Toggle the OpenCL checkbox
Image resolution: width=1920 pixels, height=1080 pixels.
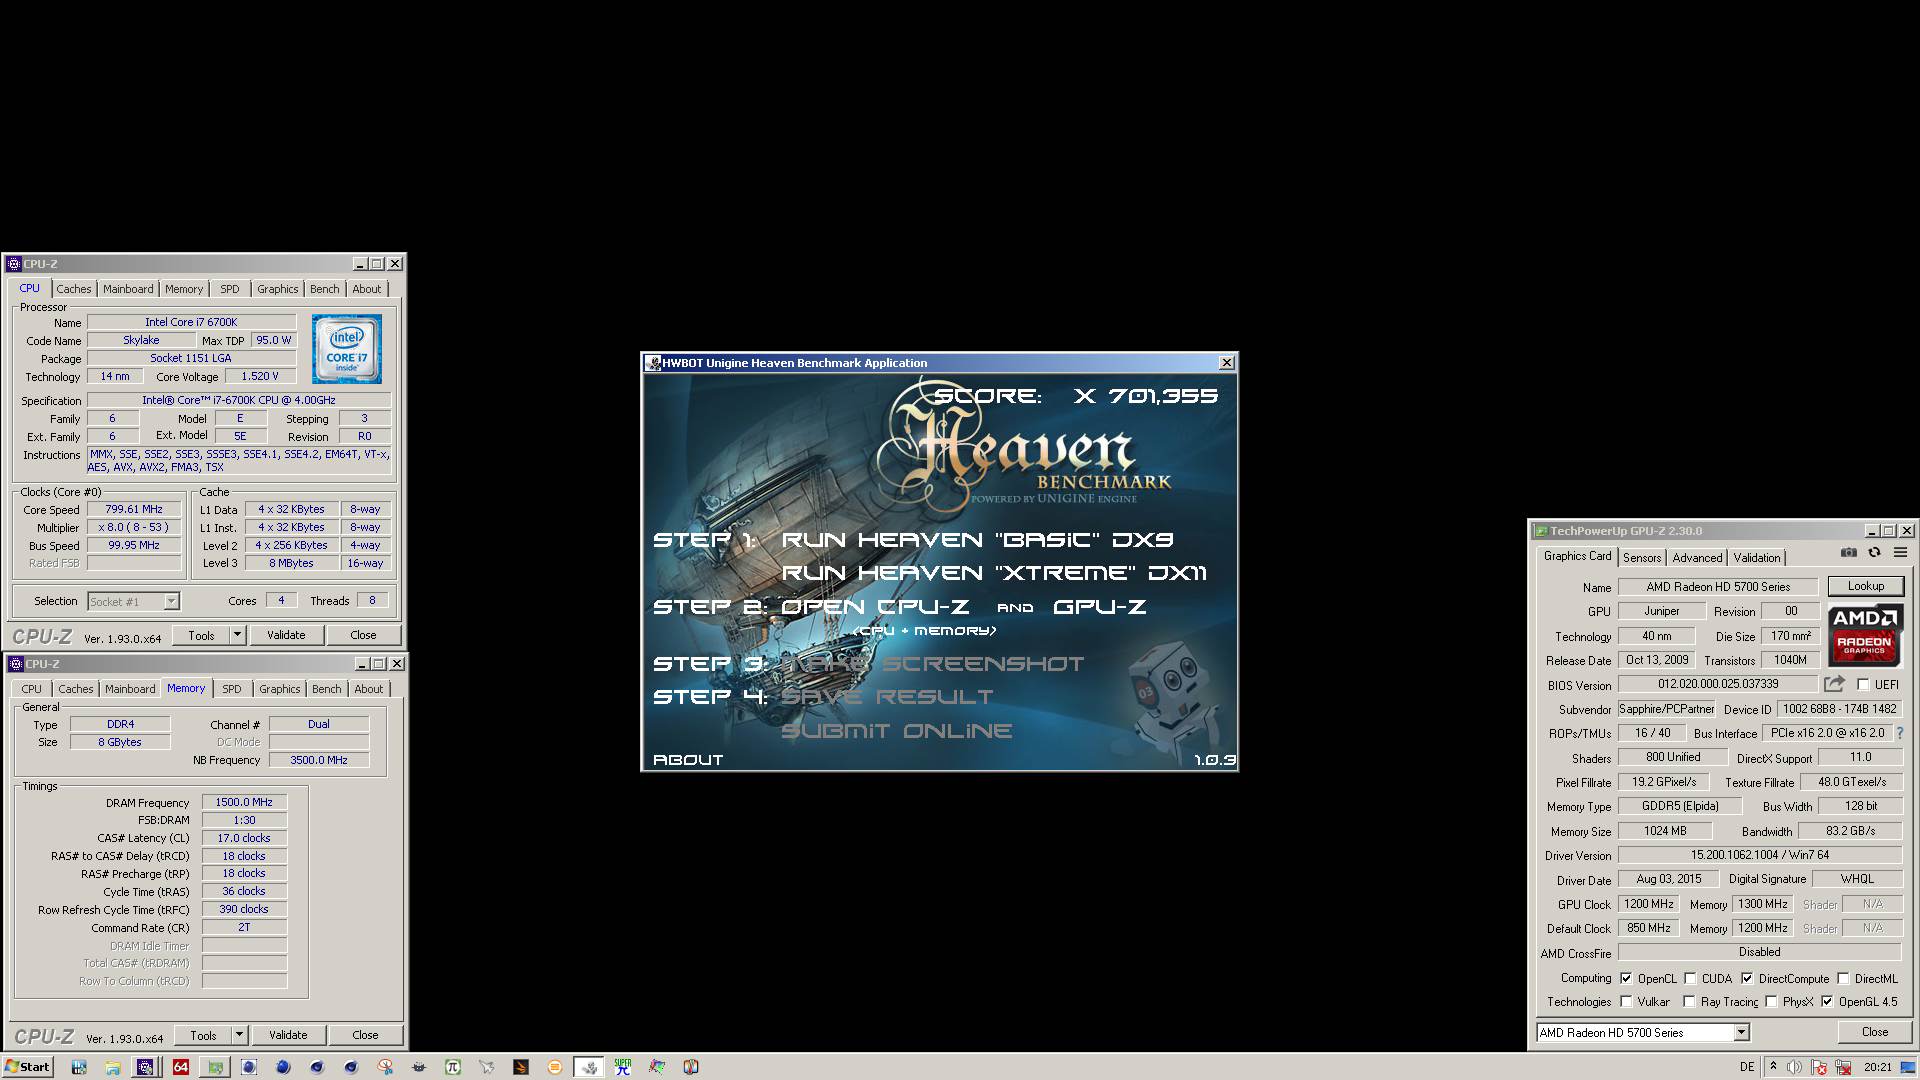click(x=1626, y=979)
